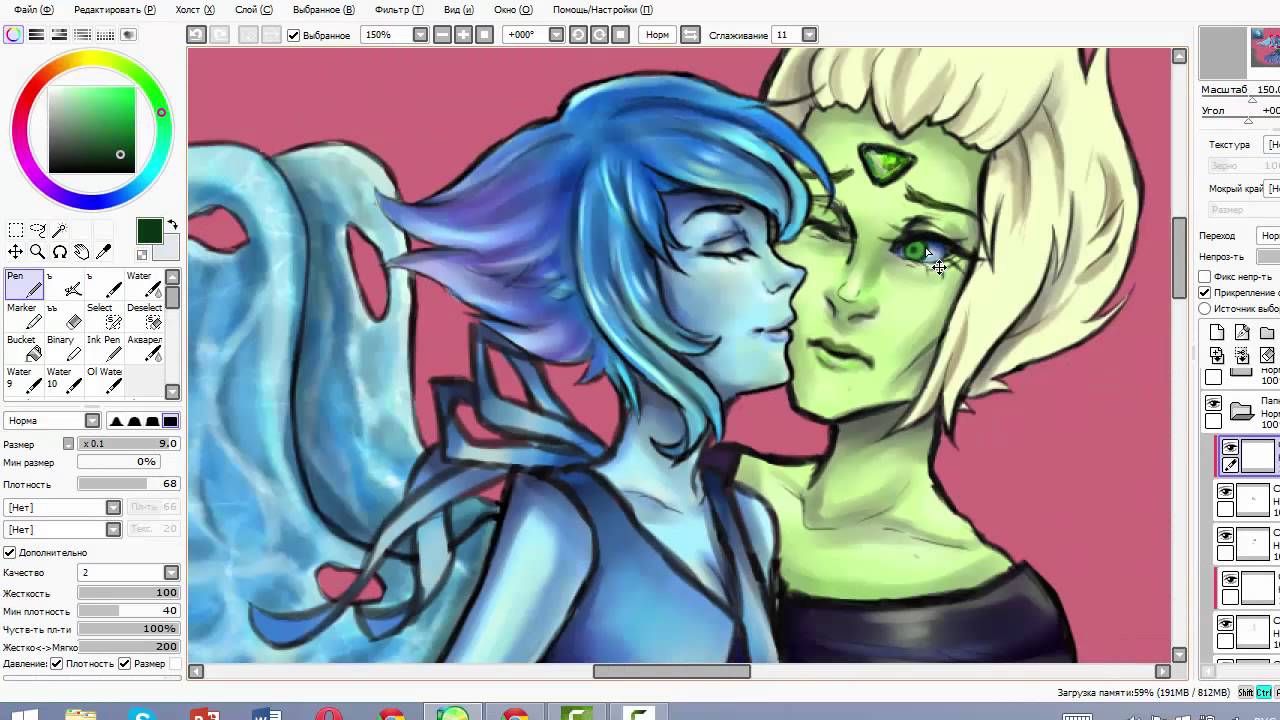
Task: Click the dark green foreground color swatch
Action: [149, 230]
